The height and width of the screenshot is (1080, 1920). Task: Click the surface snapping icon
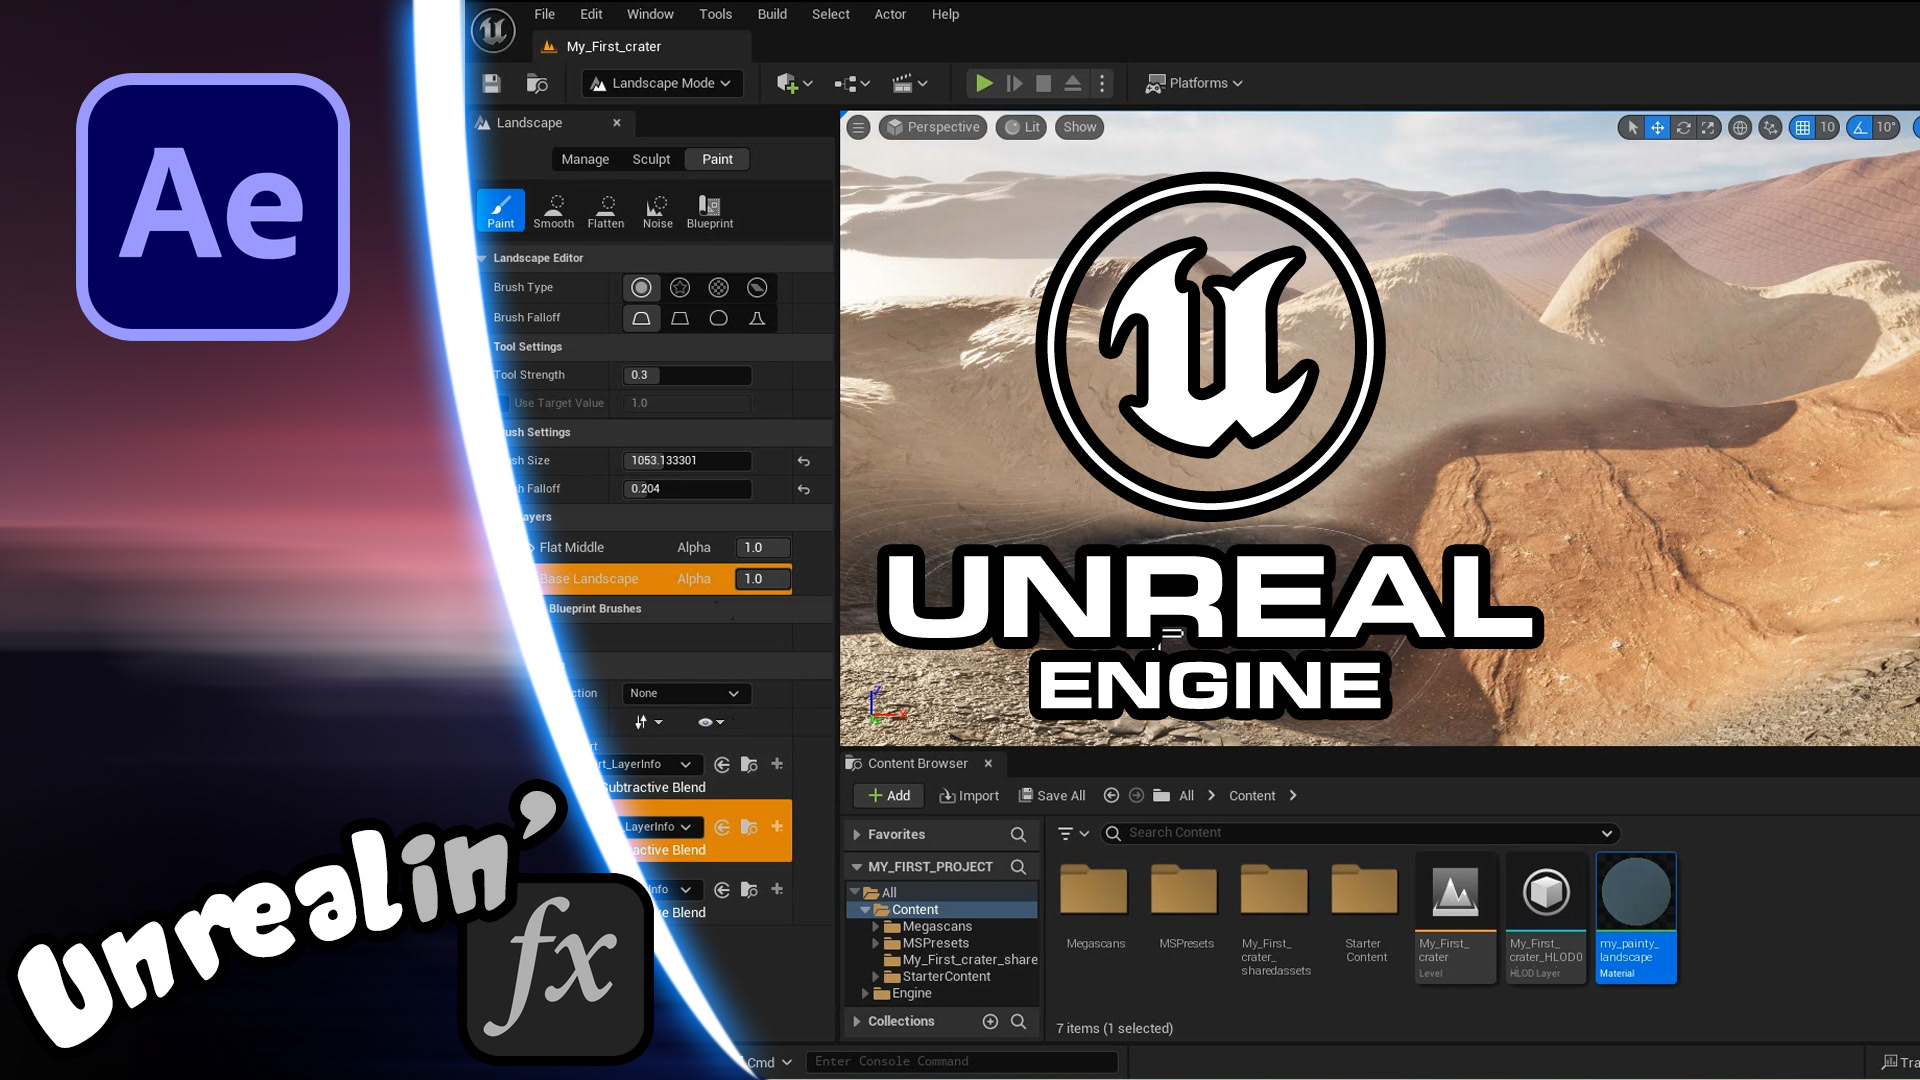1770,127
